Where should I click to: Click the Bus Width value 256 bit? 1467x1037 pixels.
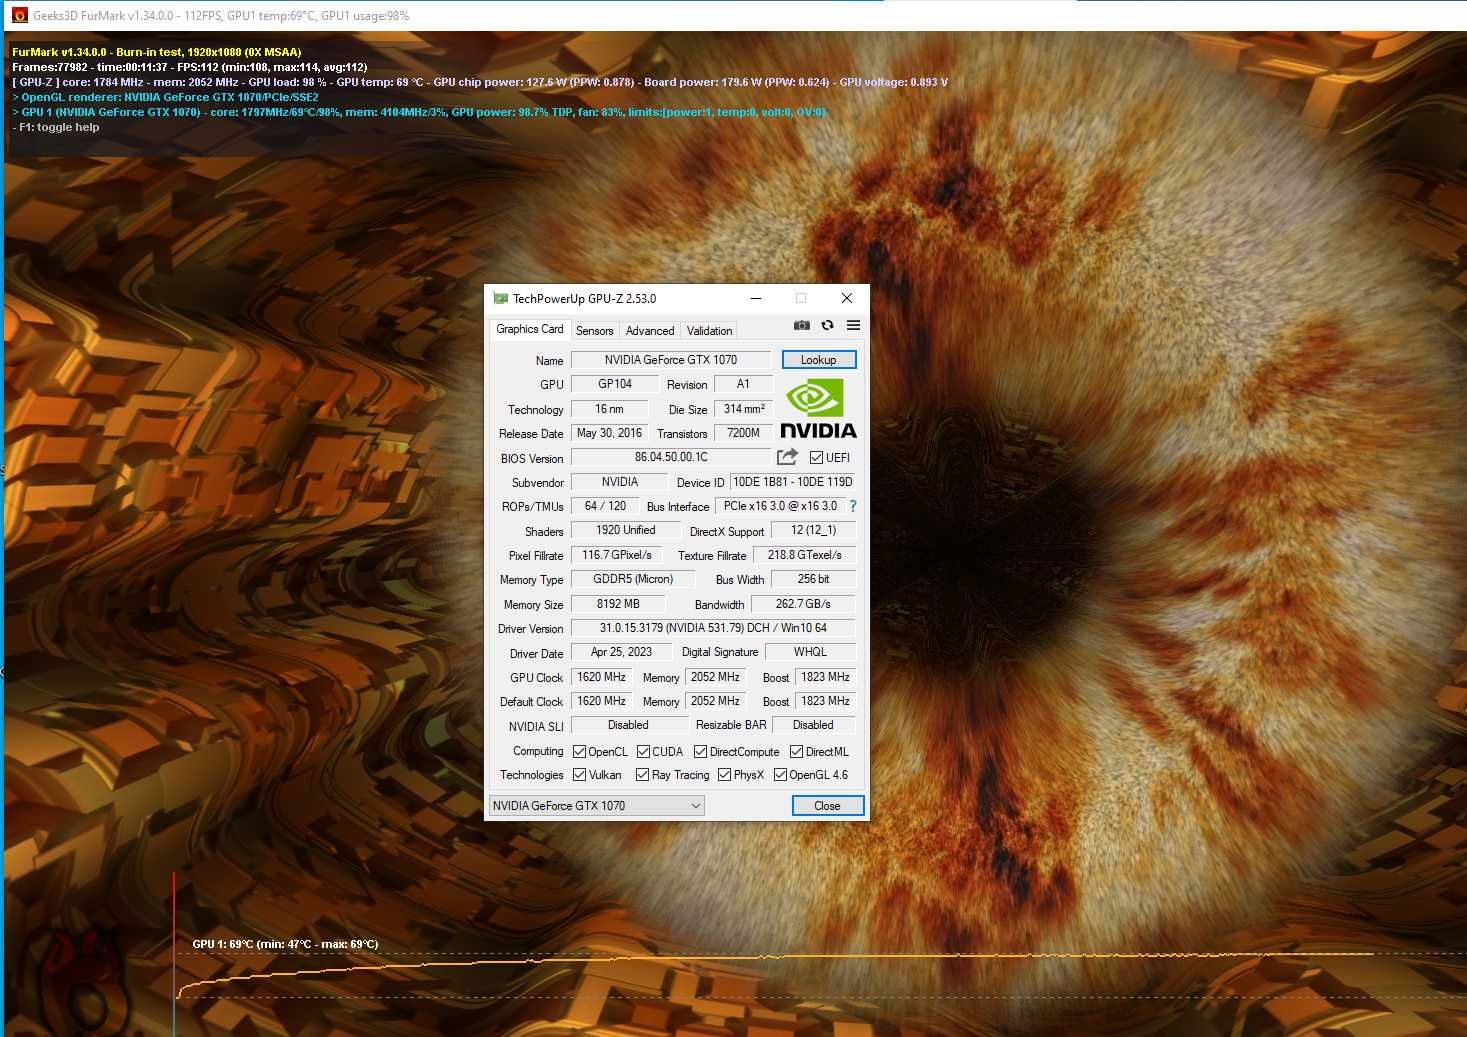click(x=813, y=579)
